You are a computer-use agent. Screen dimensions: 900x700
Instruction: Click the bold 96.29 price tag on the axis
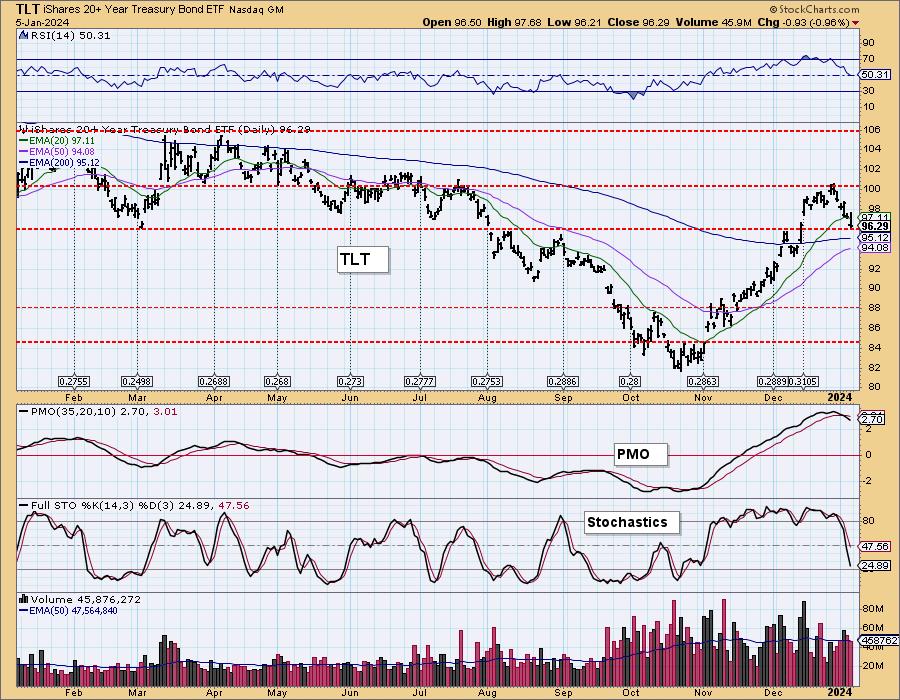[x=875, y=227]
